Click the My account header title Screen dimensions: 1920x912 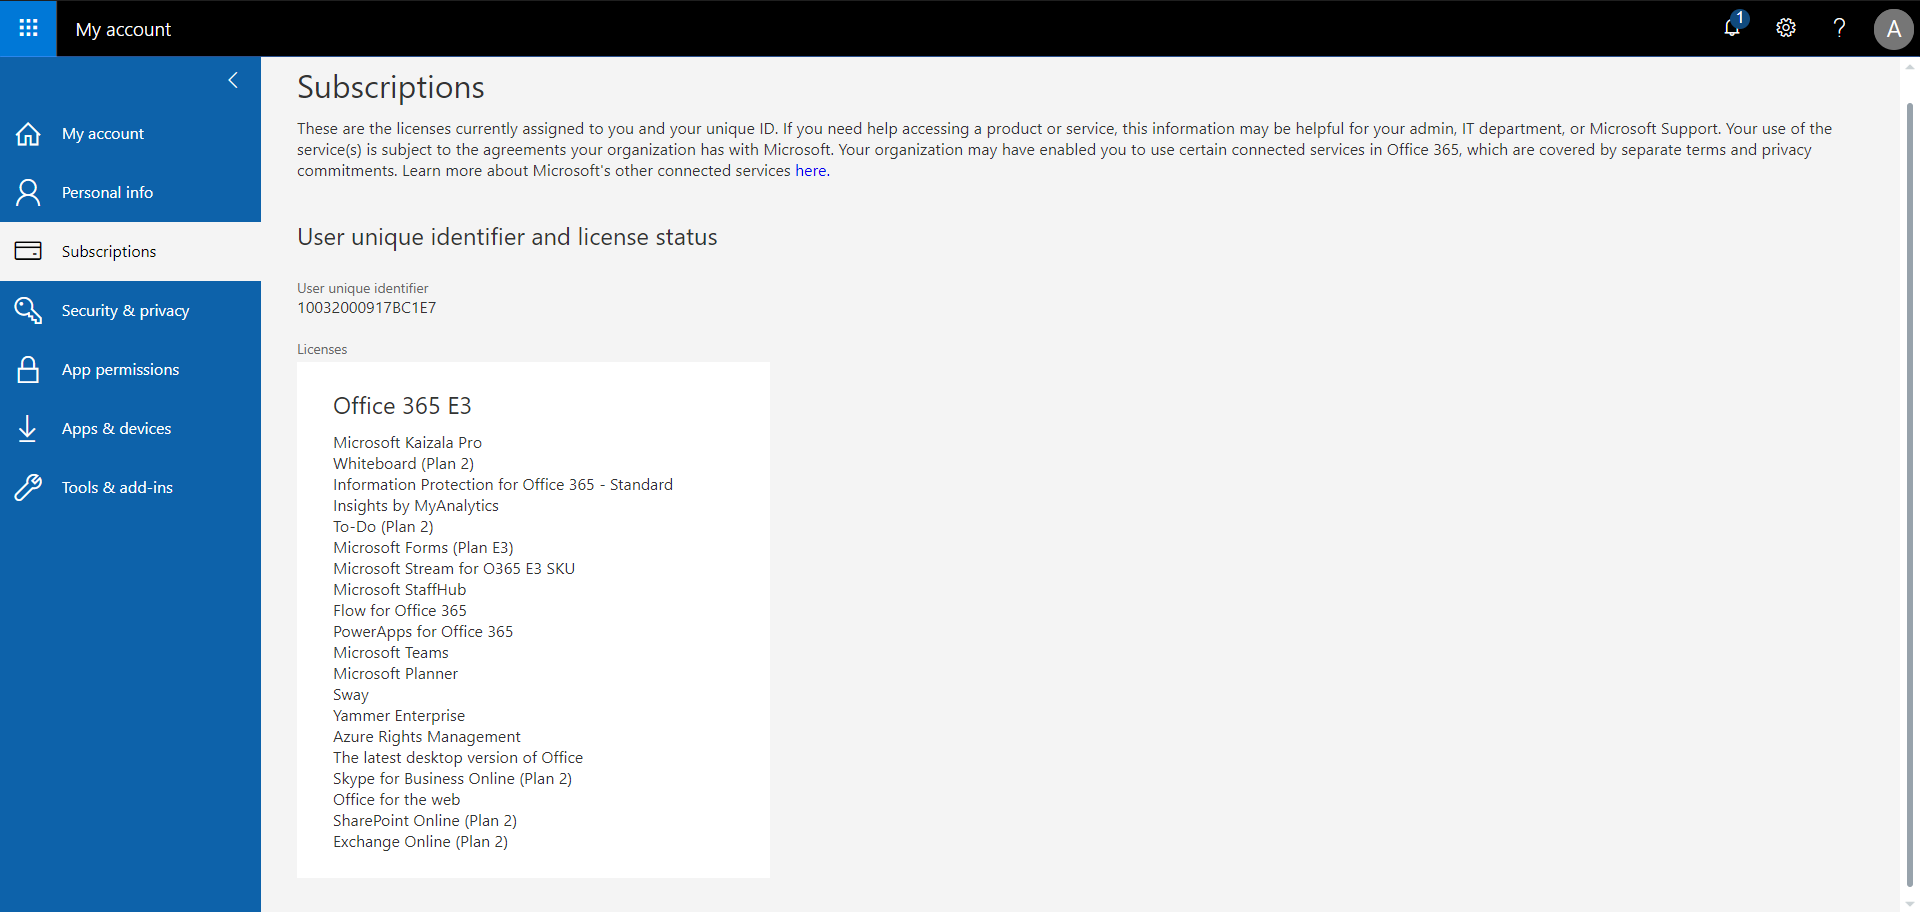tap(123, 29)
